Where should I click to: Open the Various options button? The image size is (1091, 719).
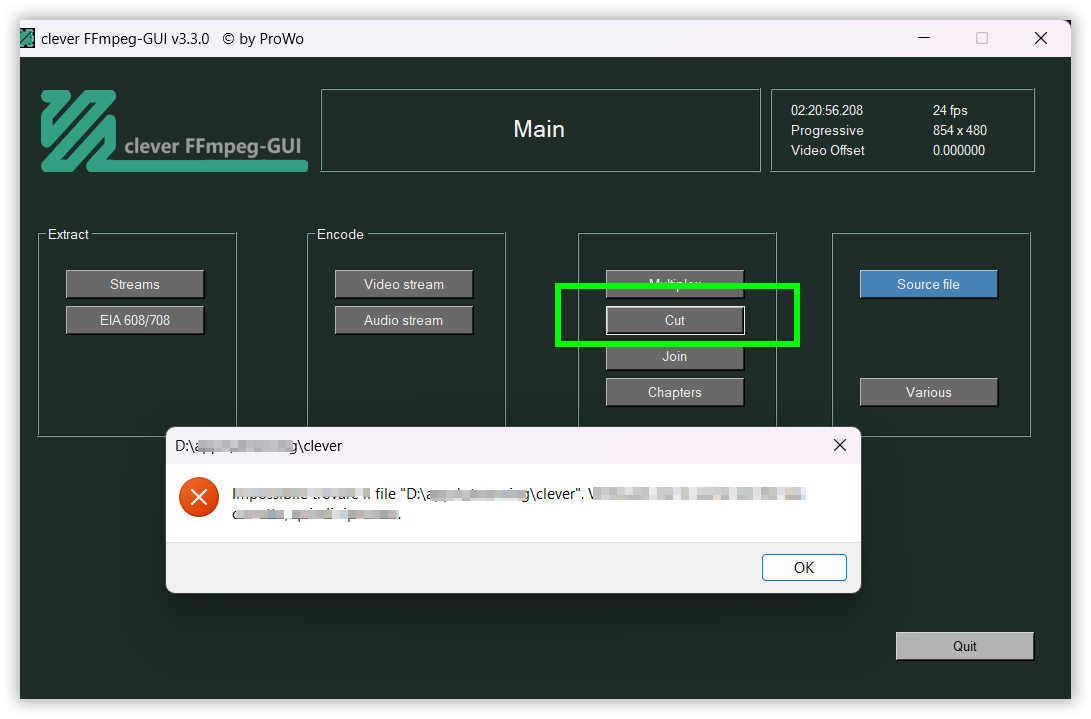click(928, 392)
